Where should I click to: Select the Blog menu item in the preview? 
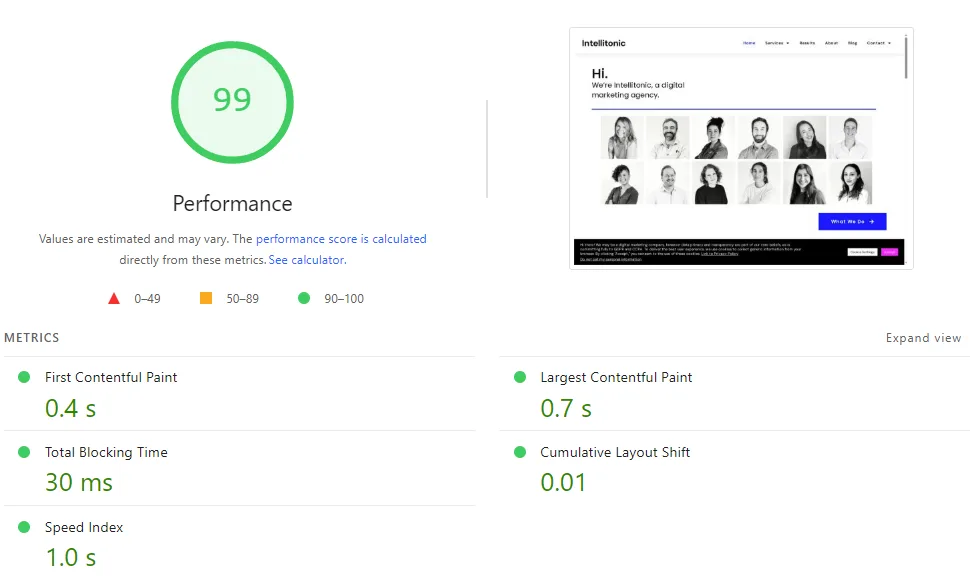coord(852,43)
